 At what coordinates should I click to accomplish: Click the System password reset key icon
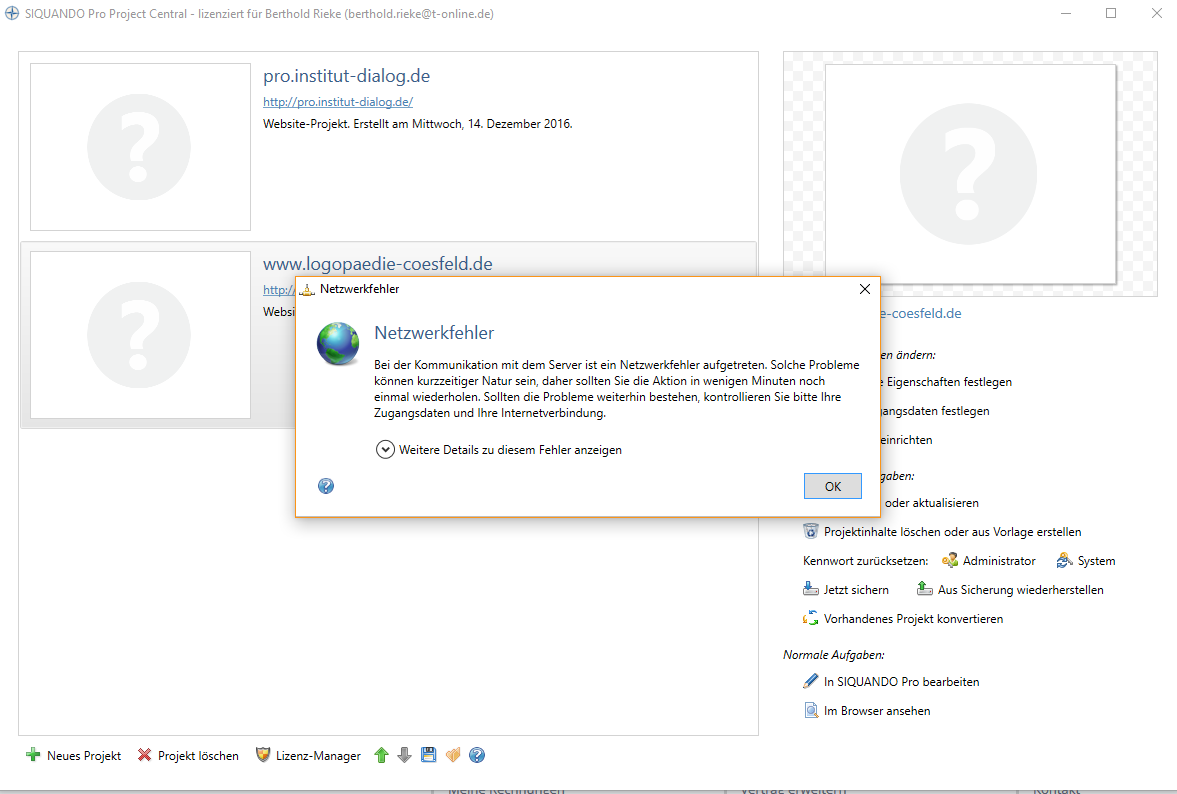[x=1064, y=561]
